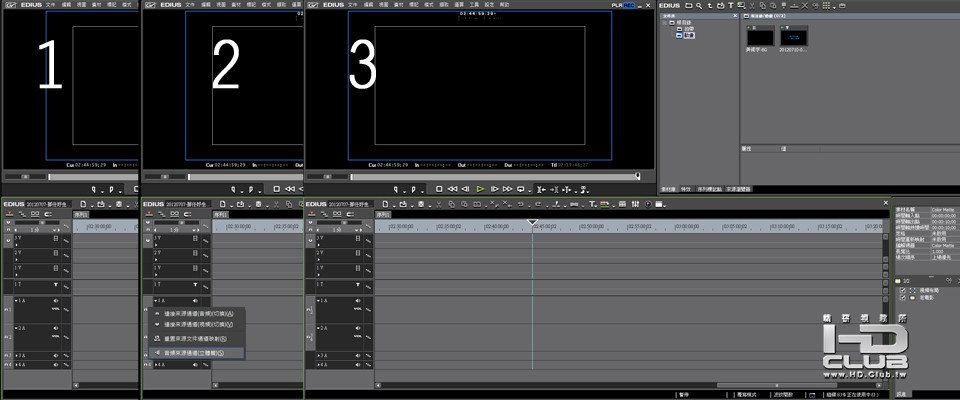Open 工具 menu in window 3
The width and height of the screenshot is (960, 400).
click(474, 5)
